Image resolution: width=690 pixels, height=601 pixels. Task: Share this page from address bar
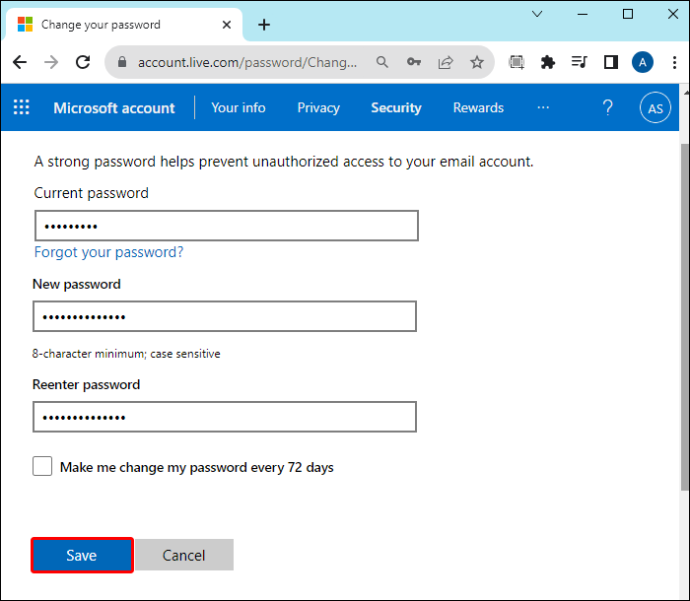pyautogui.click(x=445, y=62)
